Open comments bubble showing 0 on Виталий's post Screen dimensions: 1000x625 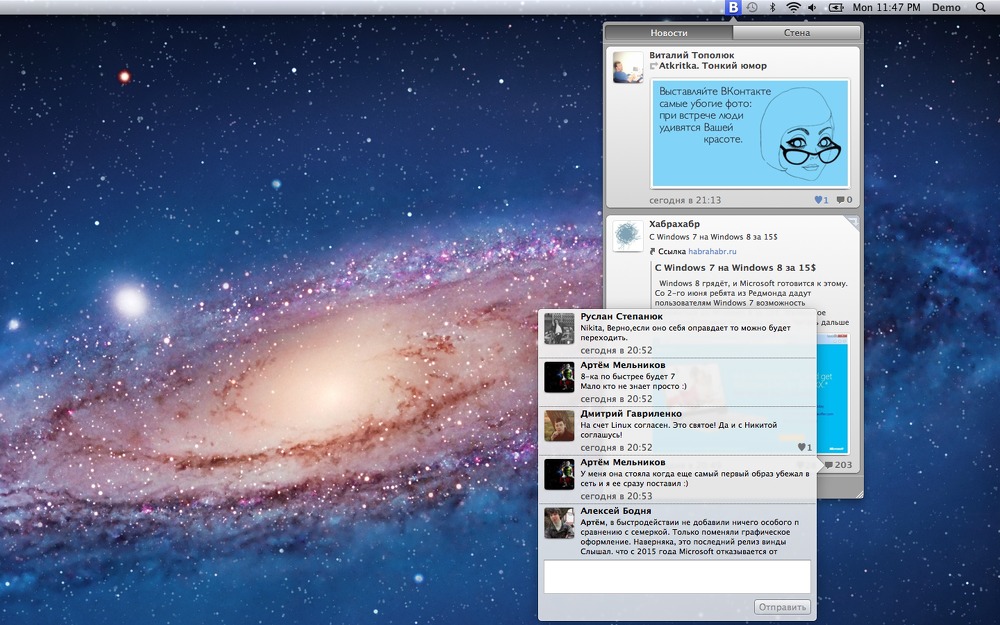tap(844, 200)
